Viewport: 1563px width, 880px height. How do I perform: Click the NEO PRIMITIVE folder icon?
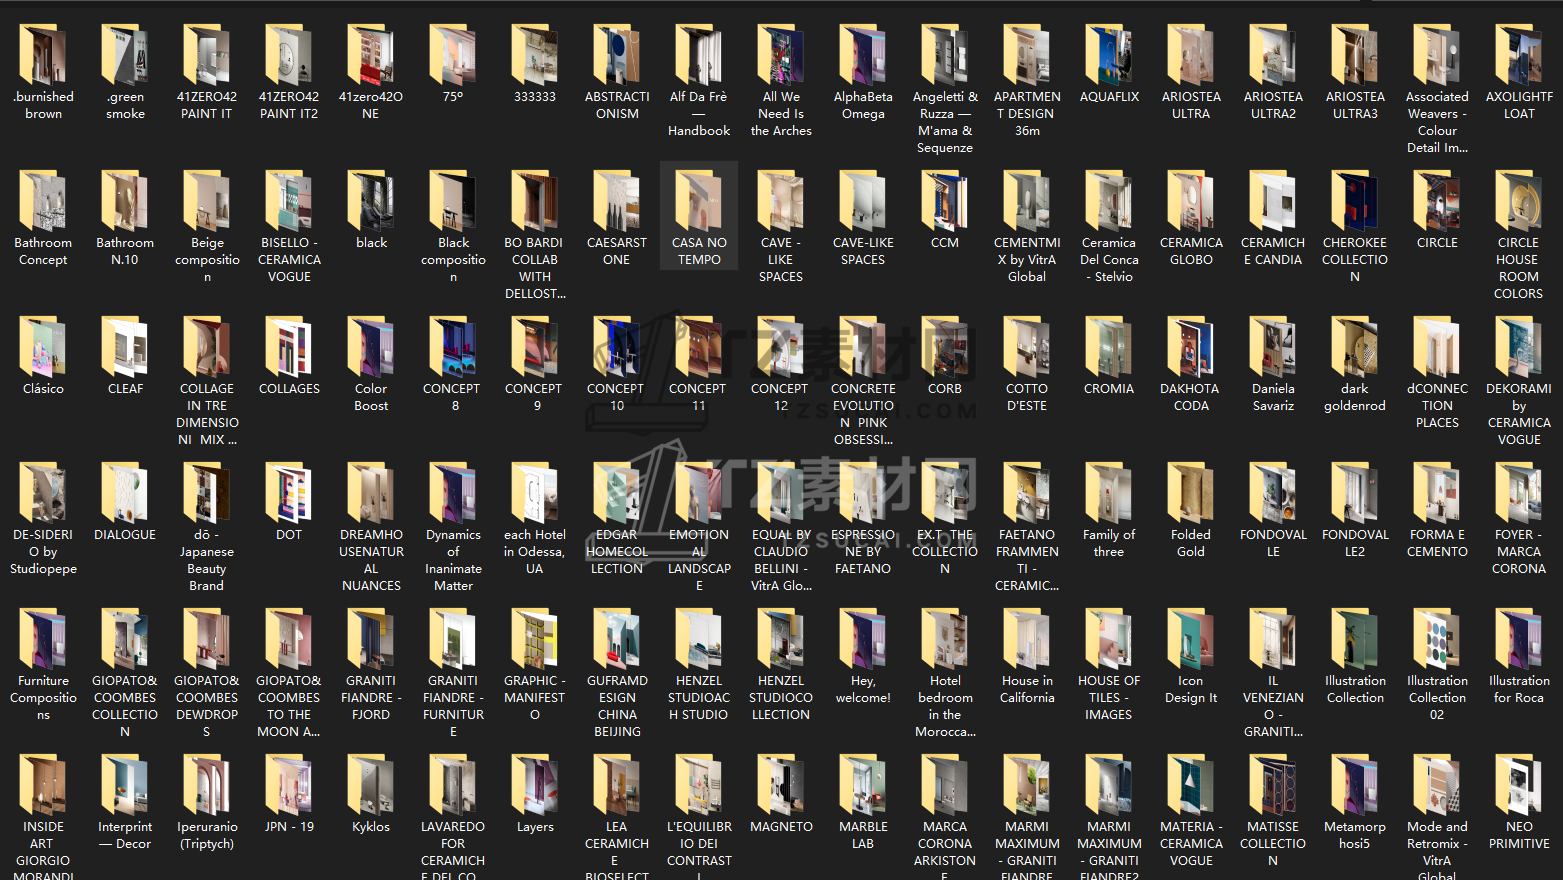(1519, 785)
